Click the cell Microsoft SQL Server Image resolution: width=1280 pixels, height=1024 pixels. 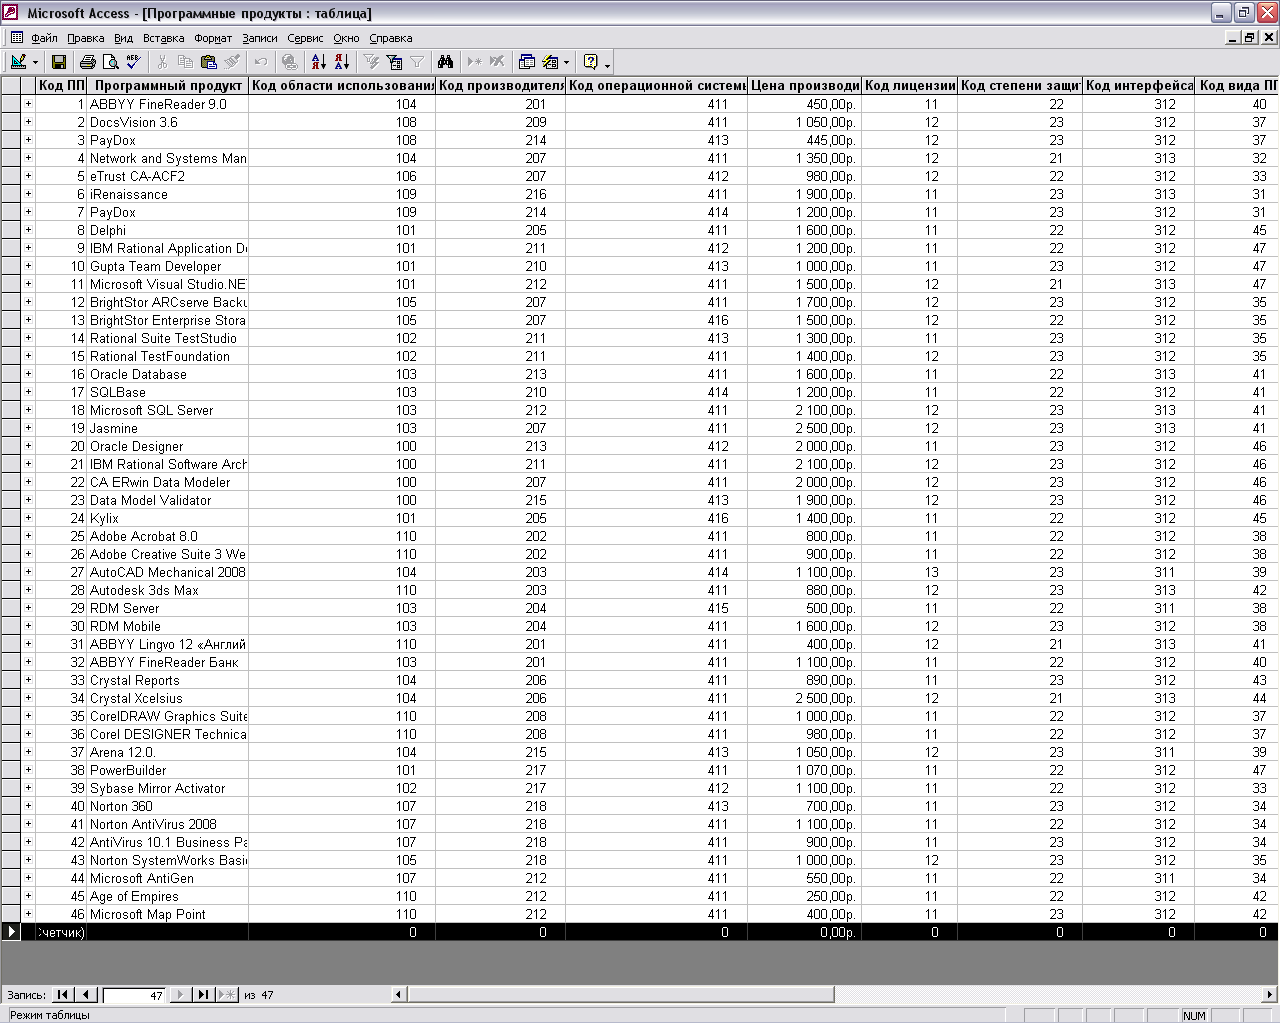[x=167, y=410]
